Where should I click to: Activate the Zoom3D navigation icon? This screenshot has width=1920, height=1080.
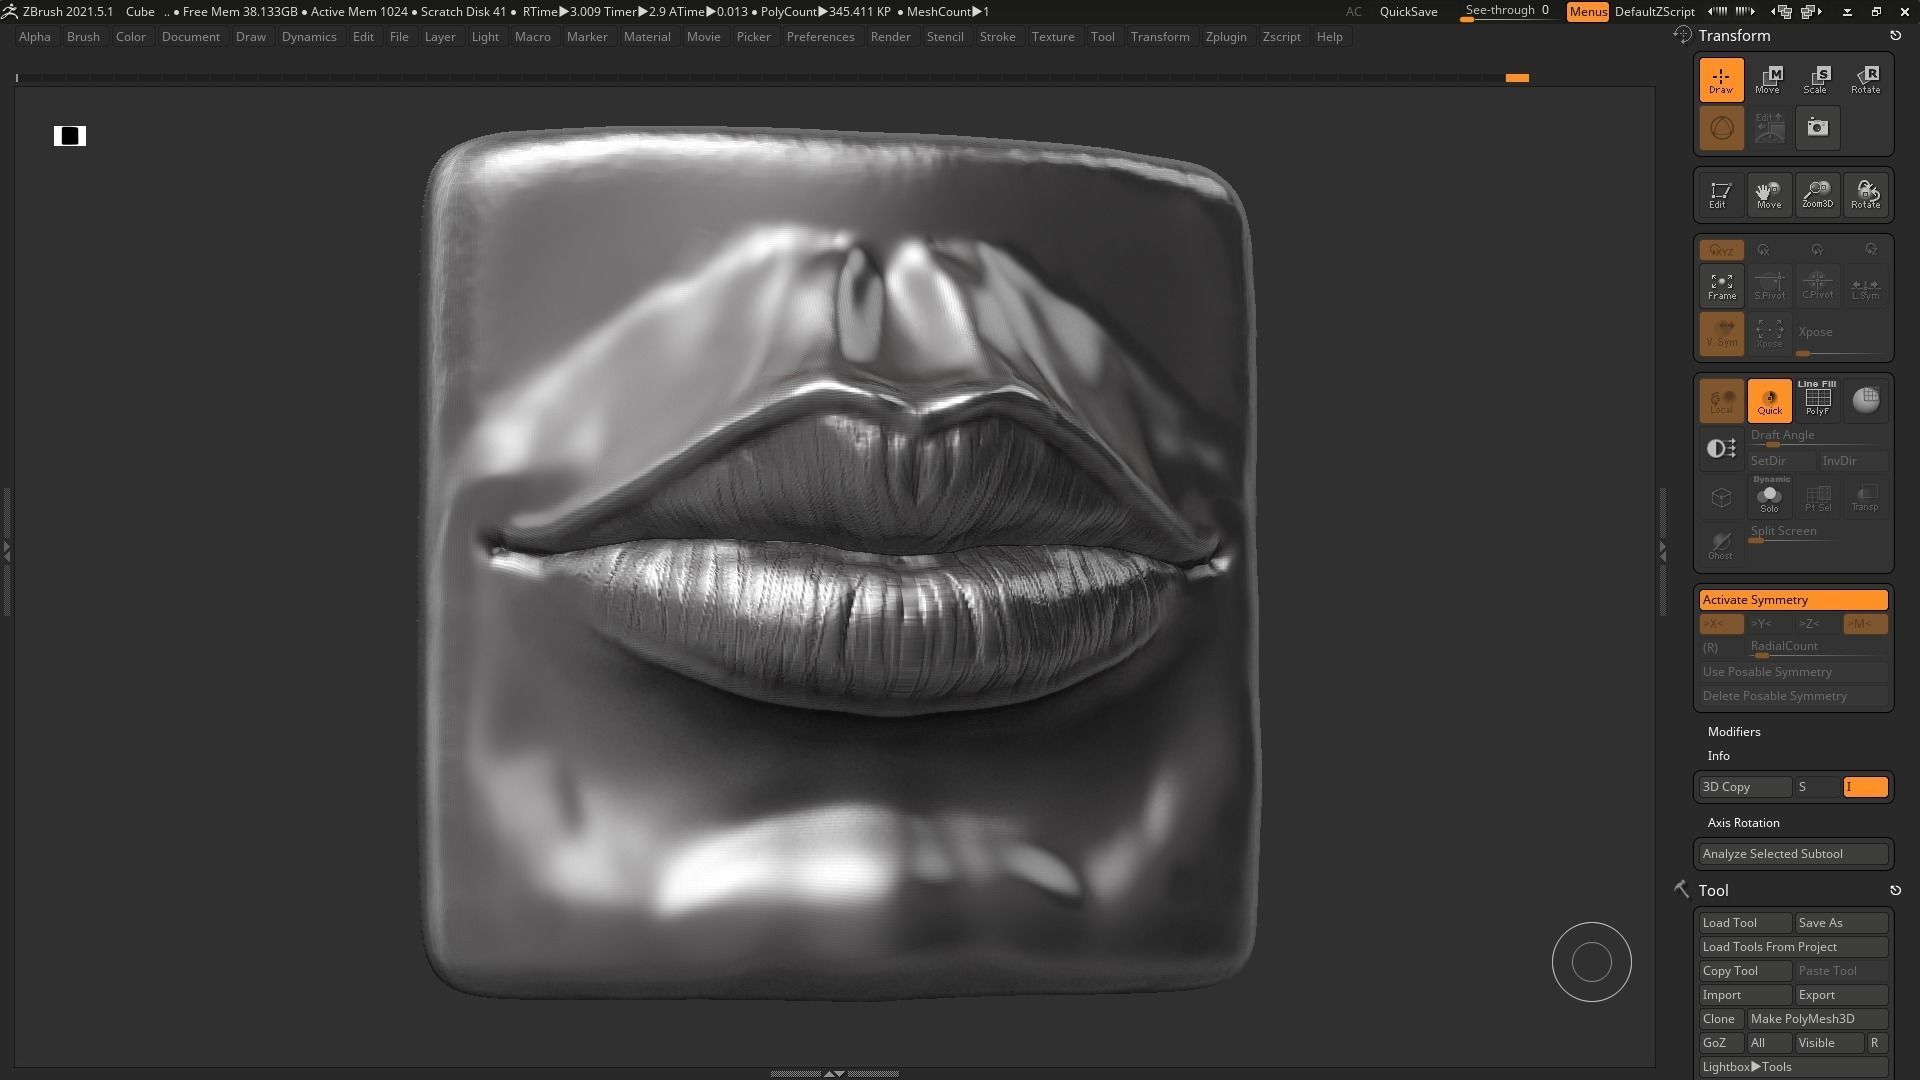(1817, 194)
